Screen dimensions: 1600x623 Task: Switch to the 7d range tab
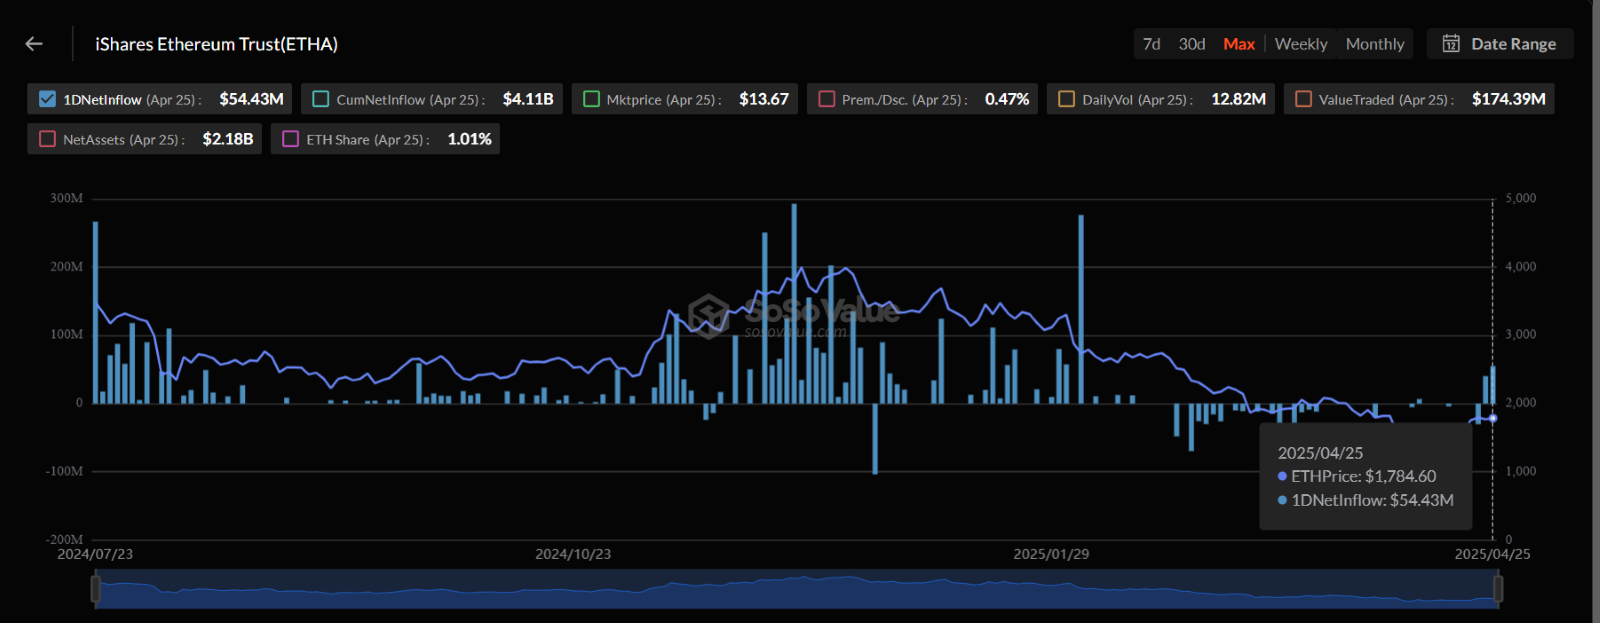point(1152,44)
